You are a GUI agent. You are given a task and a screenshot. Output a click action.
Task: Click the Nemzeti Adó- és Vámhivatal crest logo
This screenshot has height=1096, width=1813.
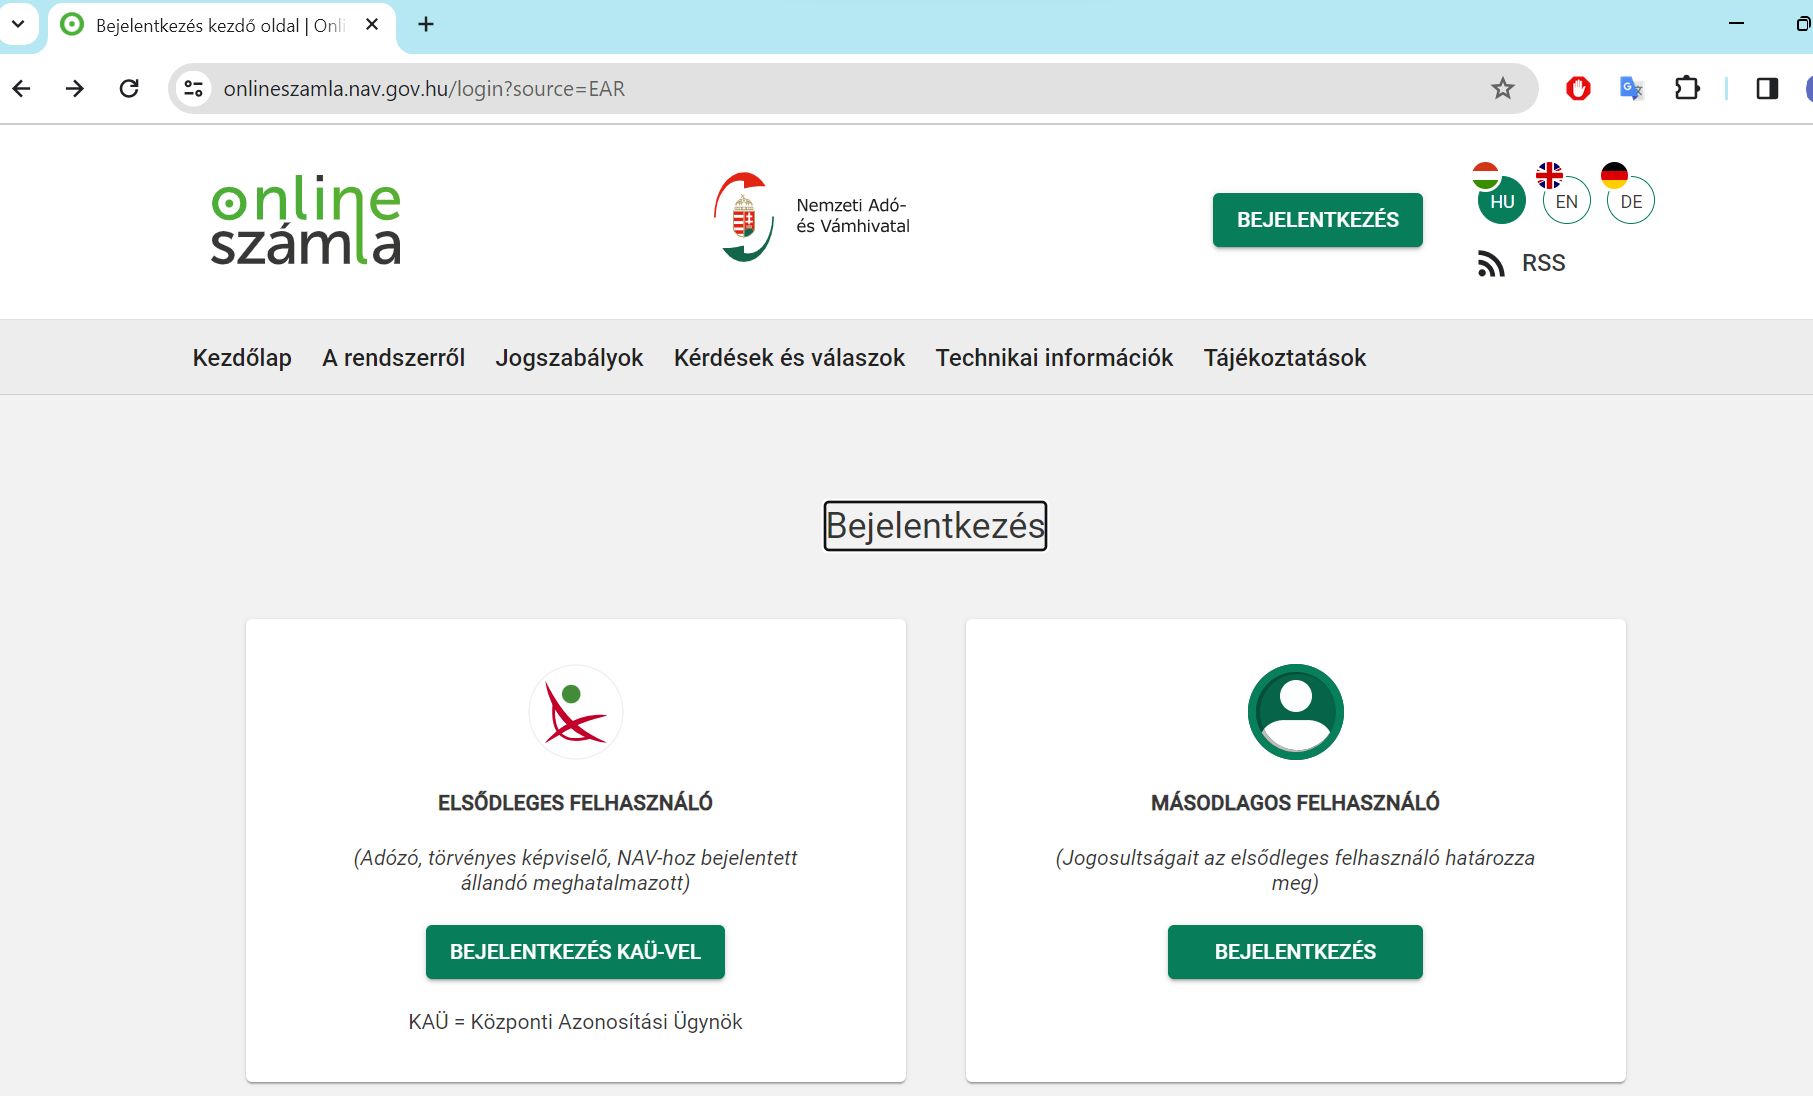point(744,217)
